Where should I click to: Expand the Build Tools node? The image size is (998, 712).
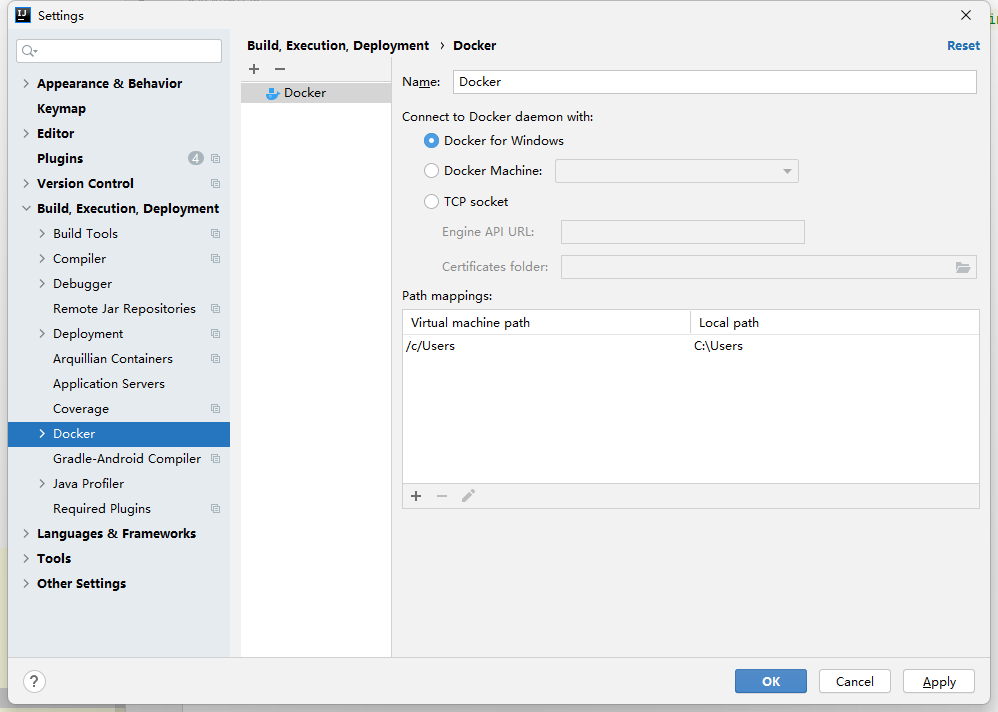(x=42, y=234)
